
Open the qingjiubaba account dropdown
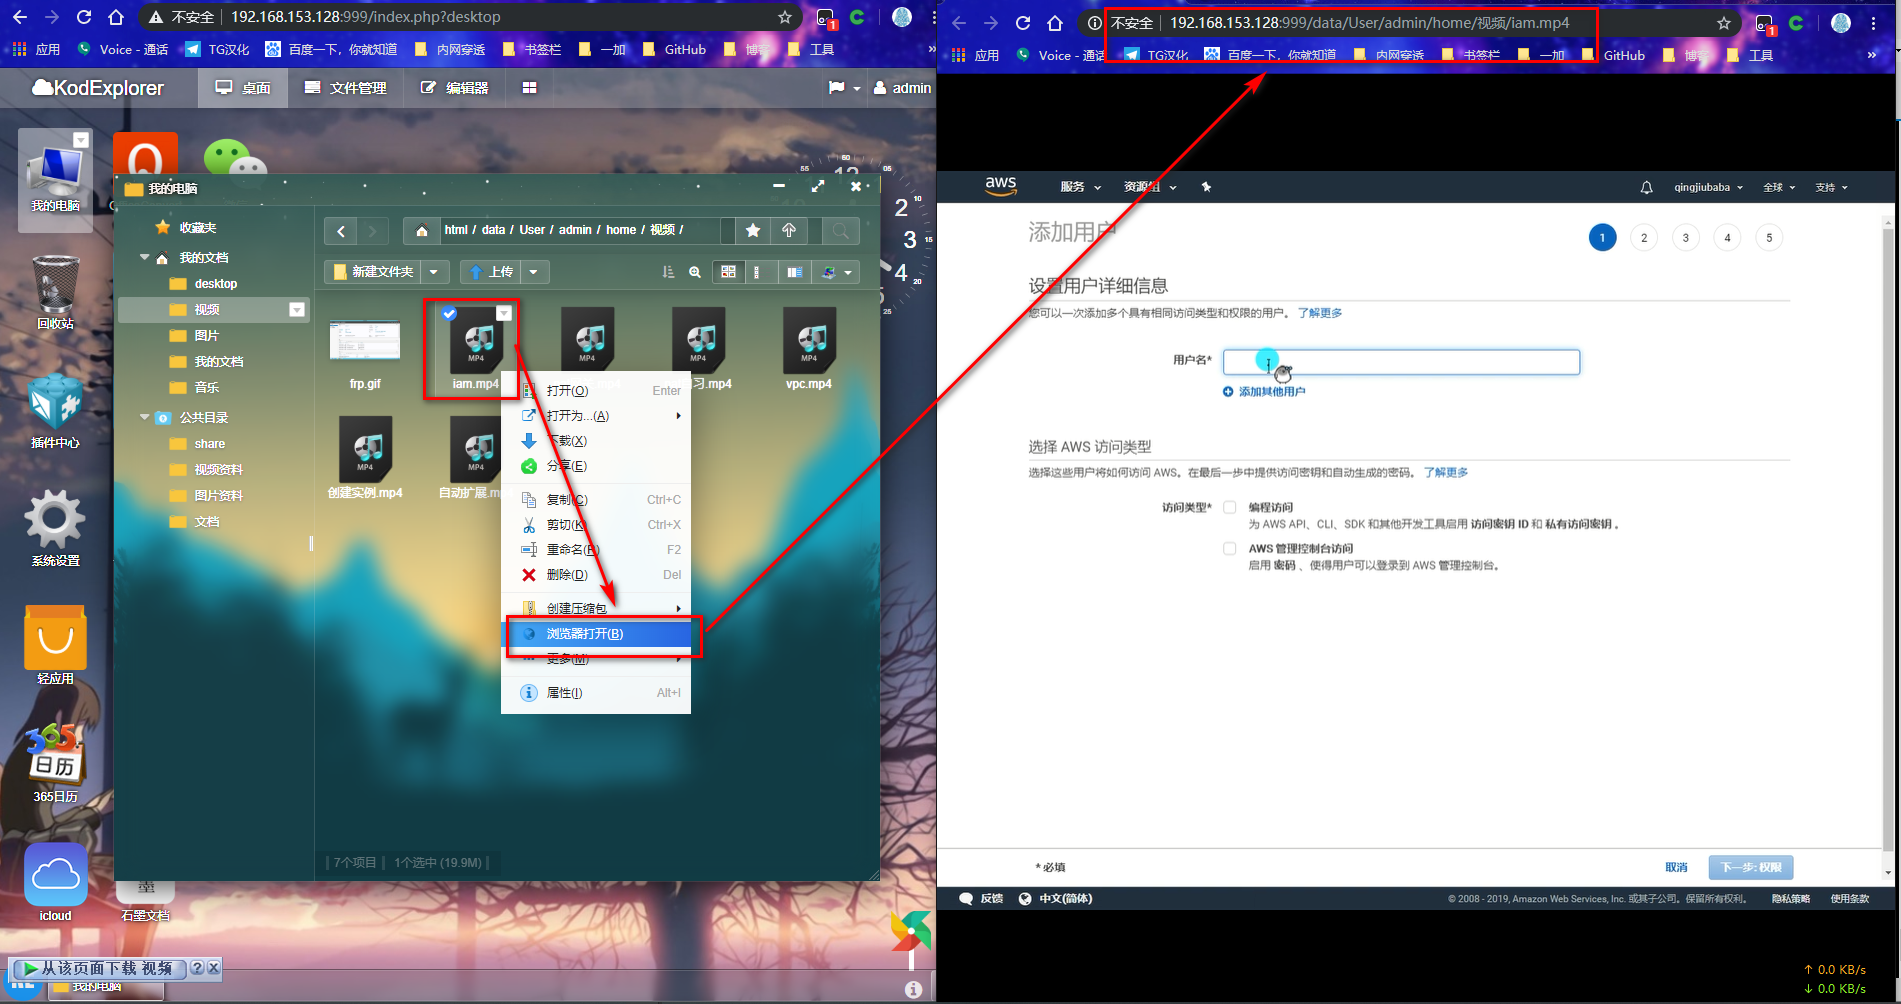[x=1708, y=187]
